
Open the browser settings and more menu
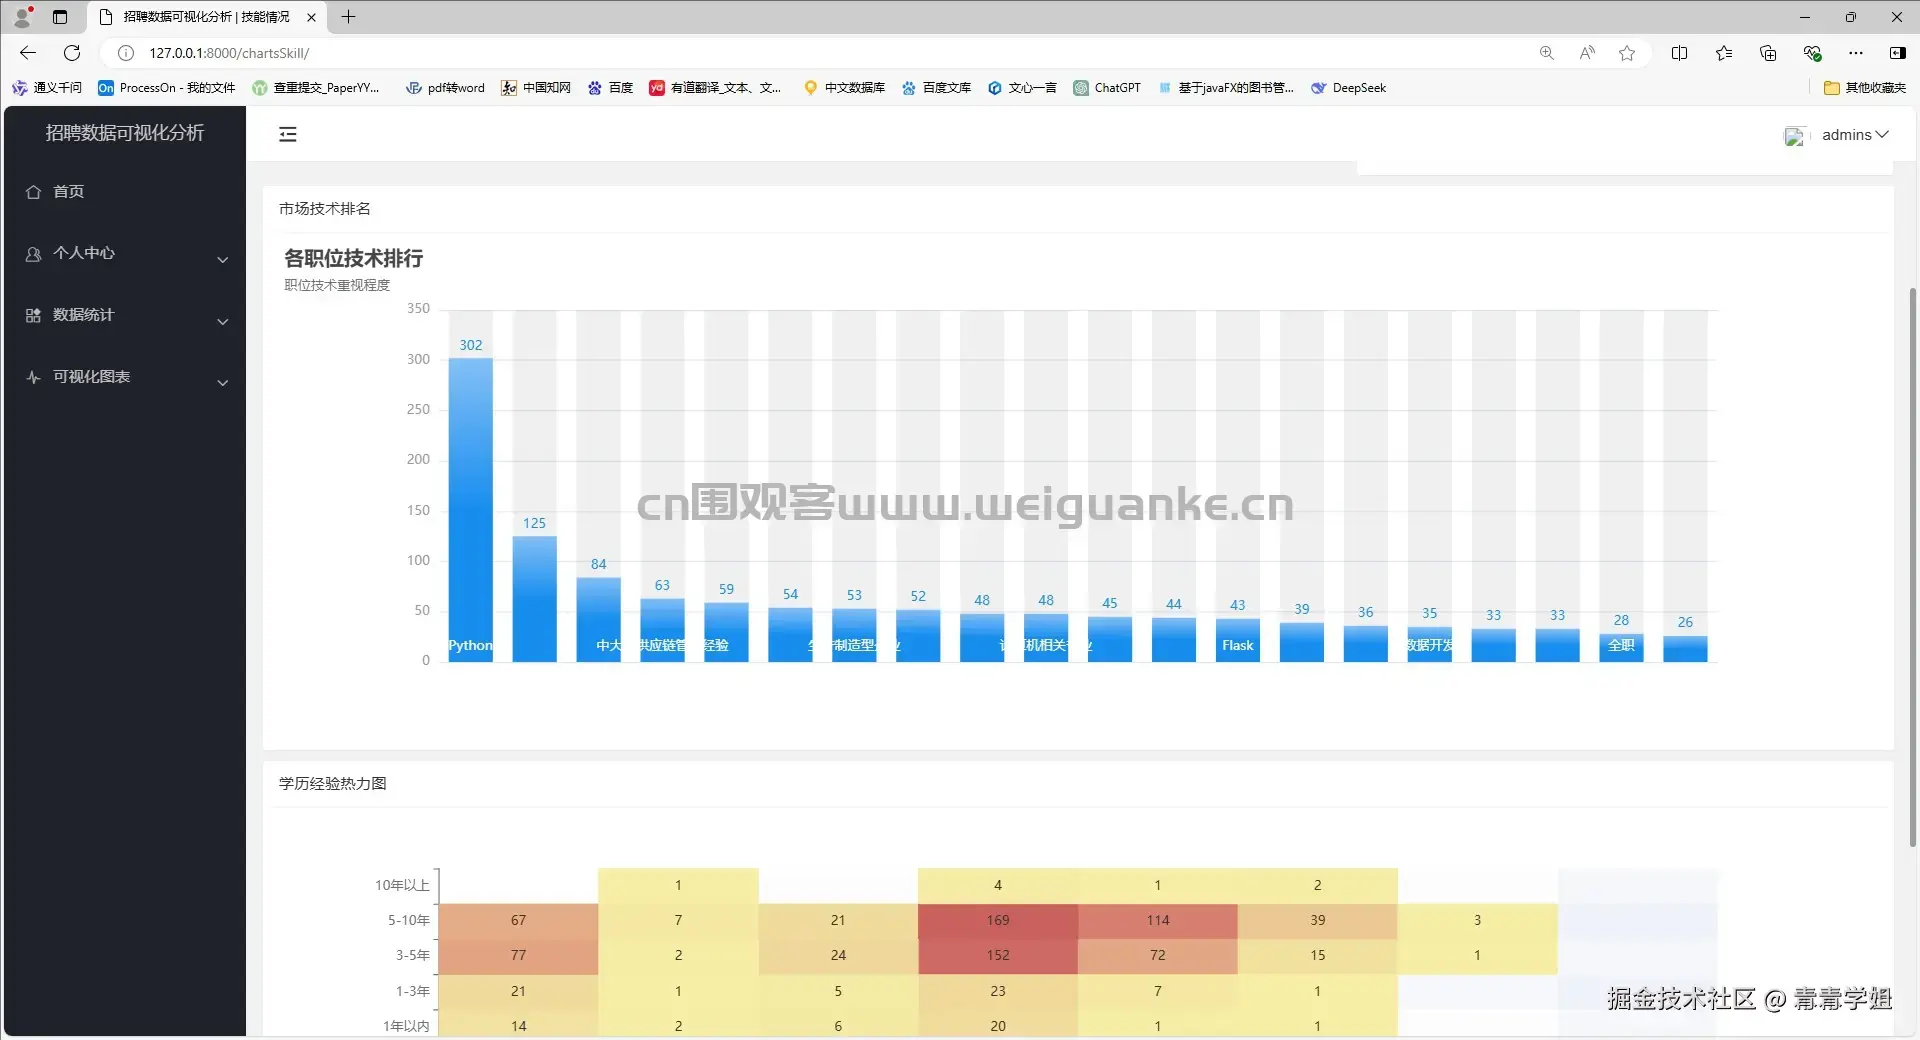(x=1856, y=53)
